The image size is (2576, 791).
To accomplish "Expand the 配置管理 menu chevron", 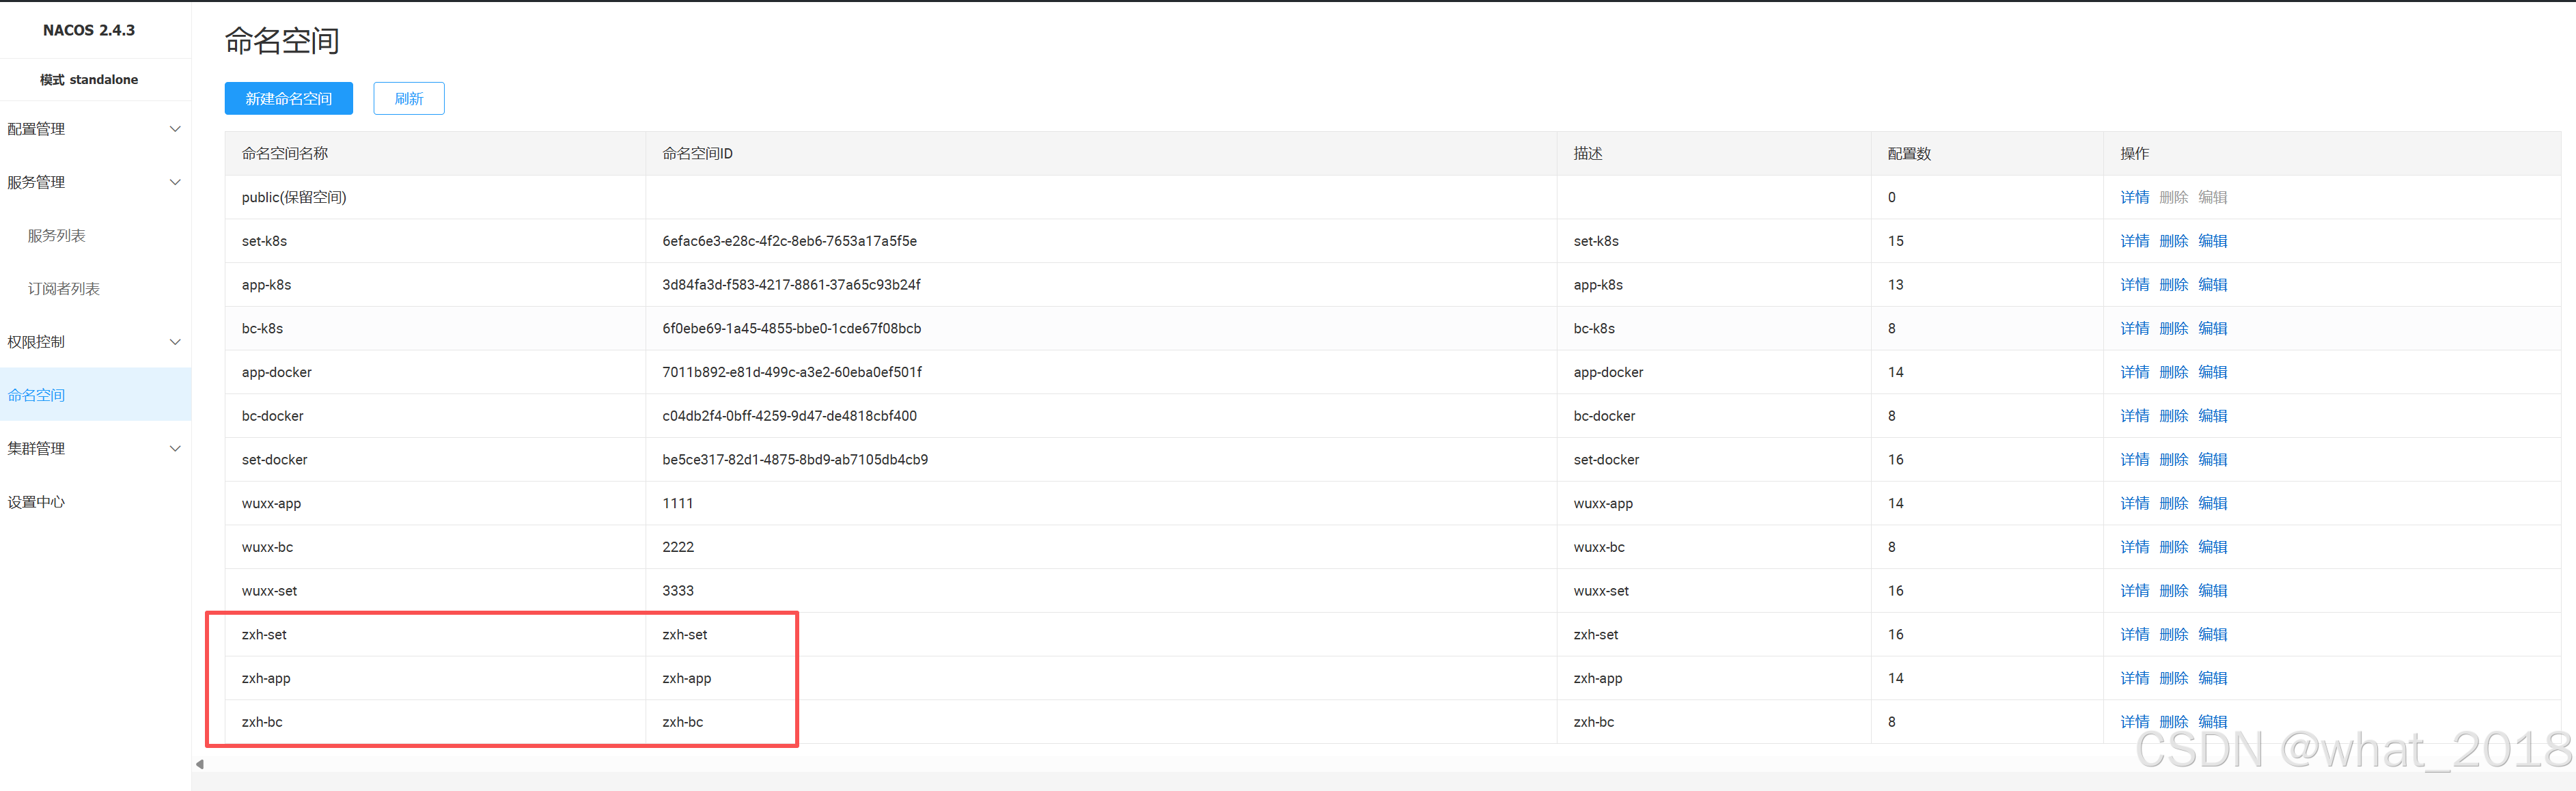I will coord(175,129).
